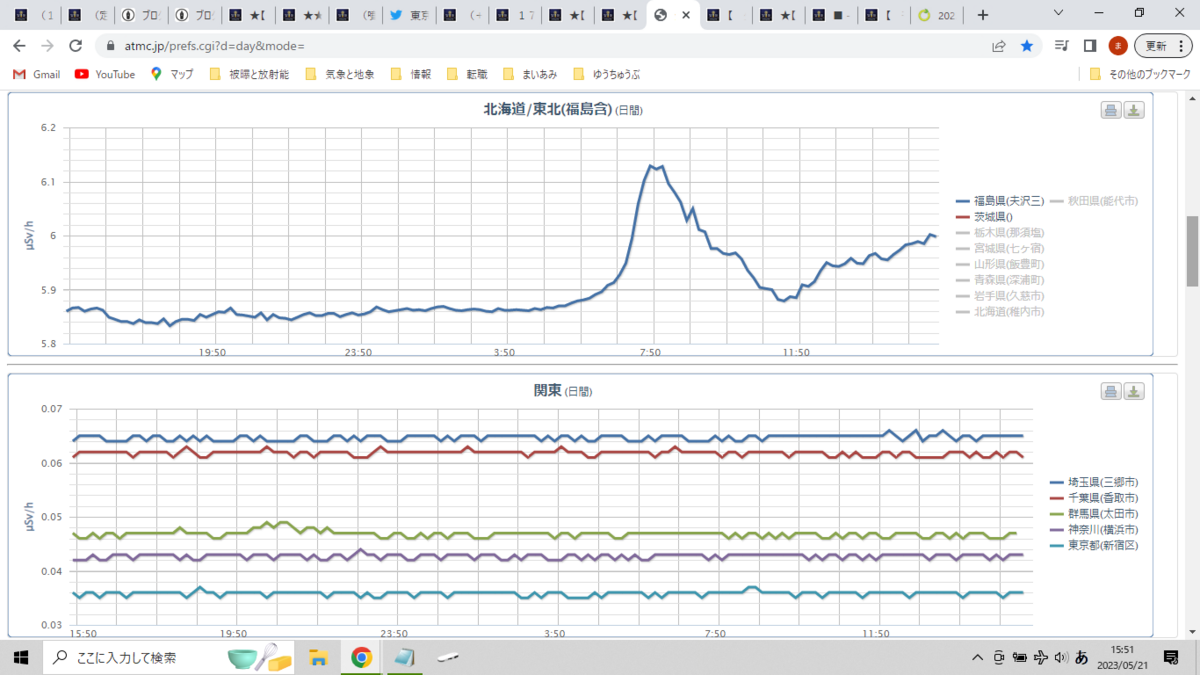Viewport: 1200px width, 675px height.
Task: Launch Chrome from the taskbar
Action: [361, 657]
